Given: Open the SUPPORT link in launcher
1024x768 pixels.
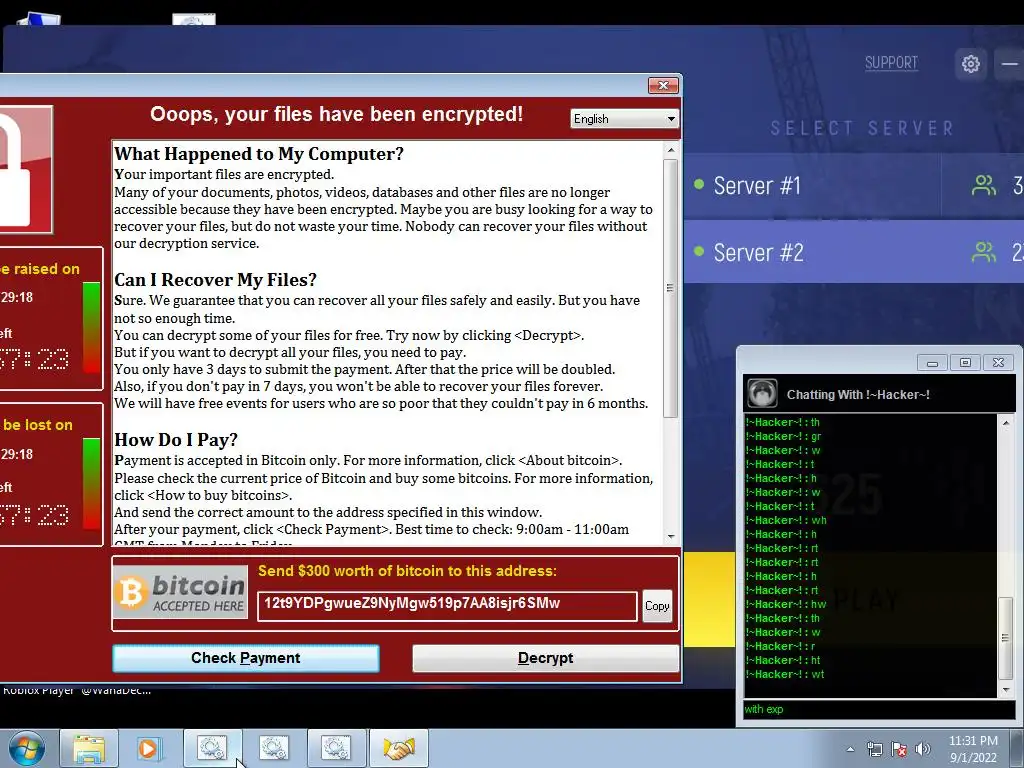Looking at the screenshot, I should [x=891, y=63].
